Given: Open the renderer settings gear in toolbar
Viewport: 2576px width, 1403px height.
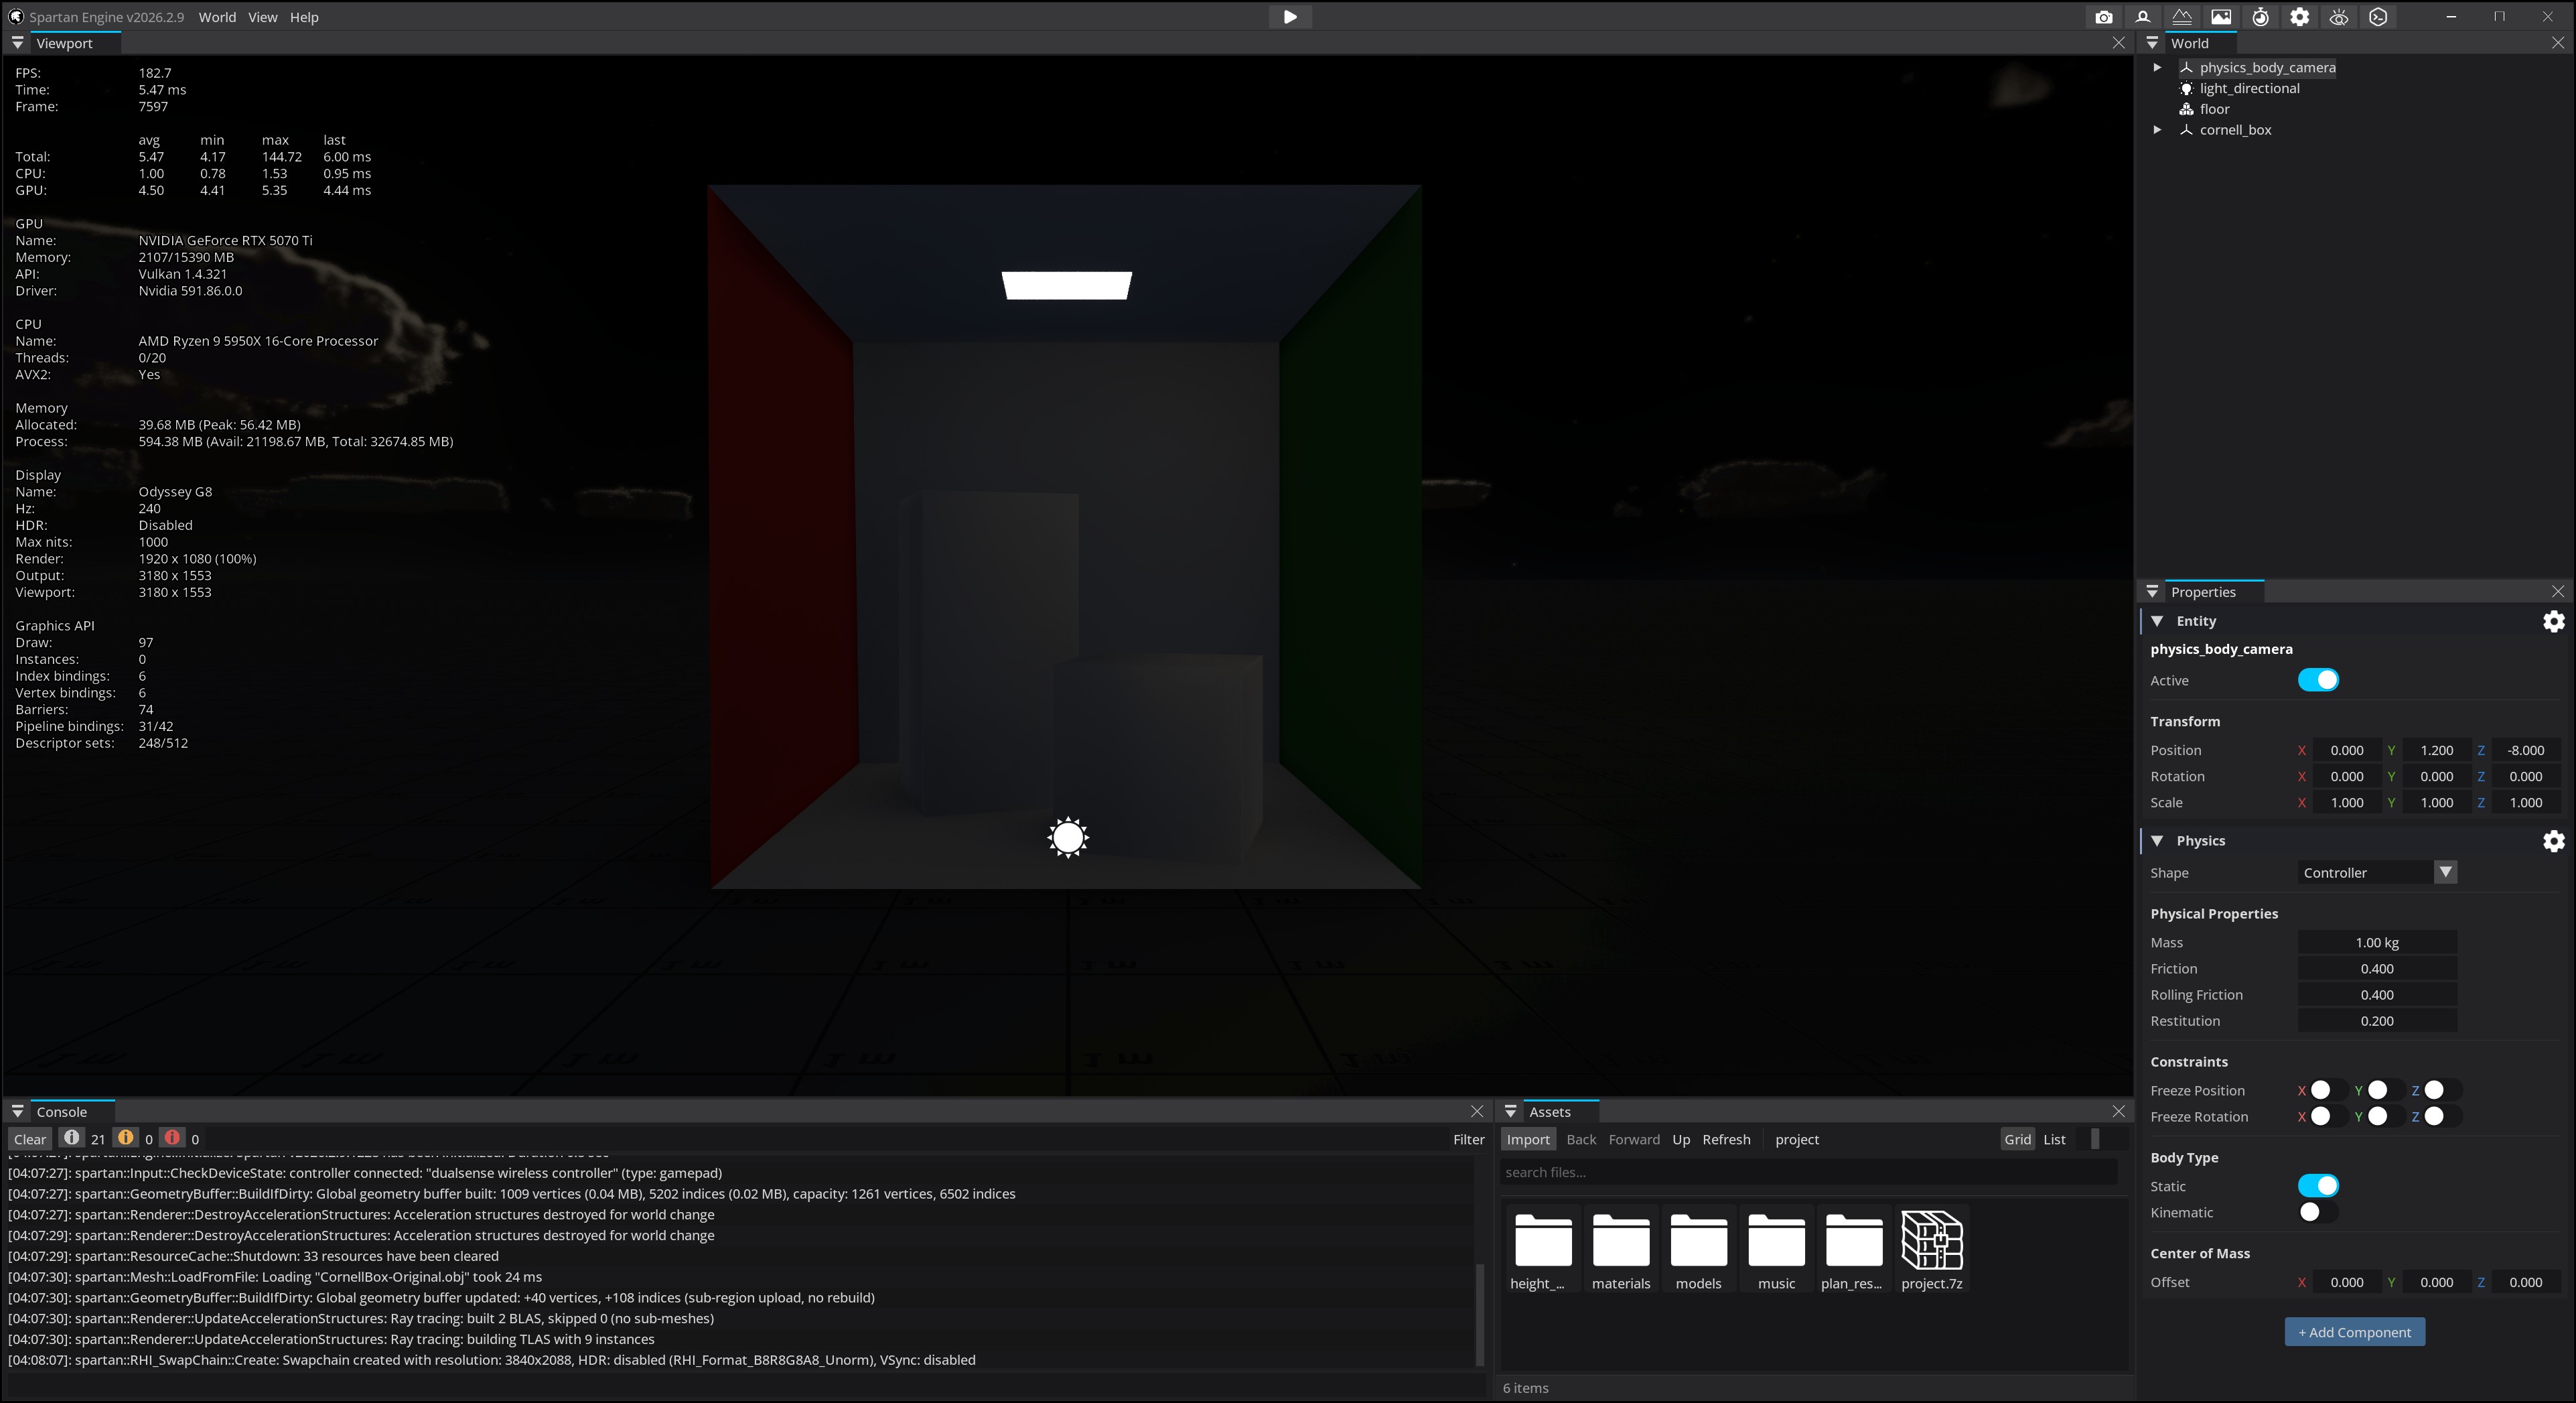Looking at the screenshot, I should 2299,17.
